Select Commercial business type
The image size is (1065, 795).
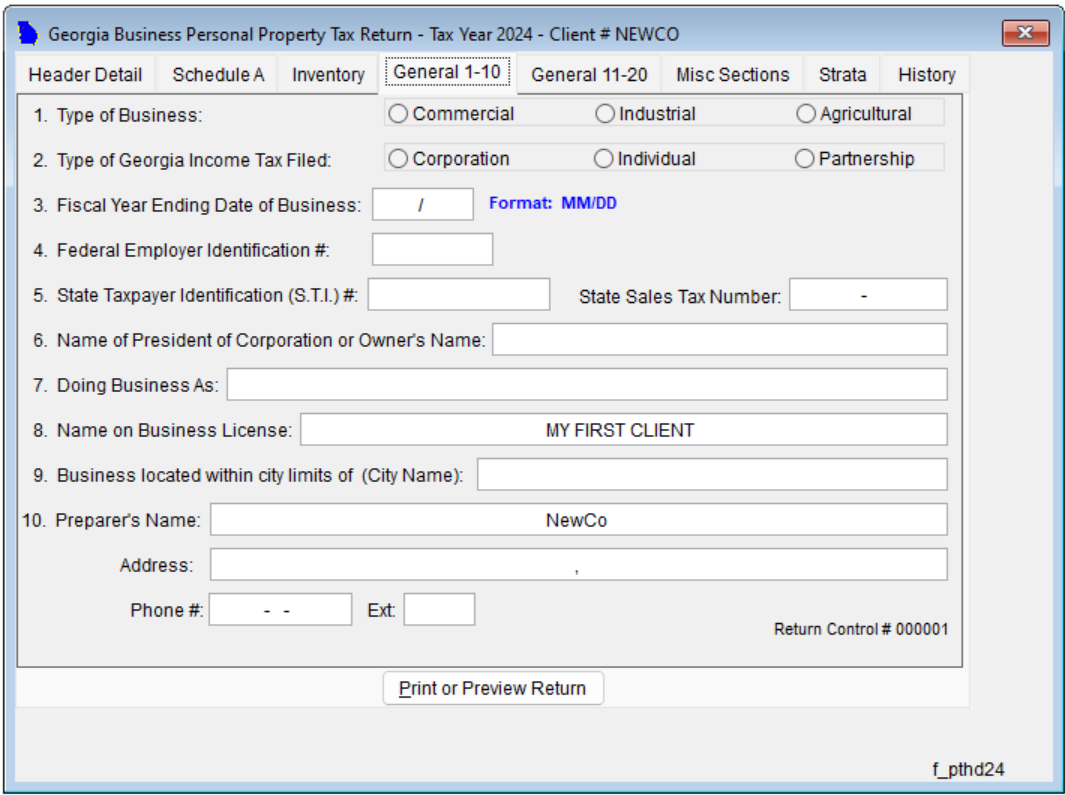point(399,114)
